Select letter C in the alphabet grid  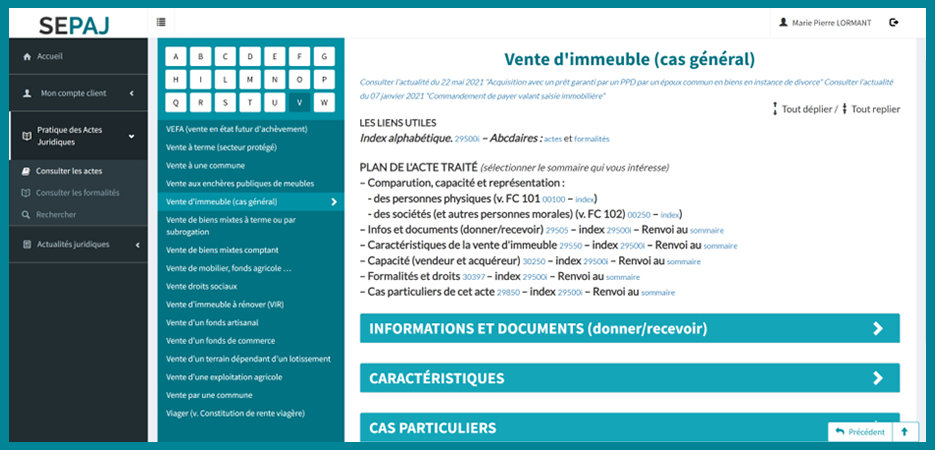click(x=225, y=57)
